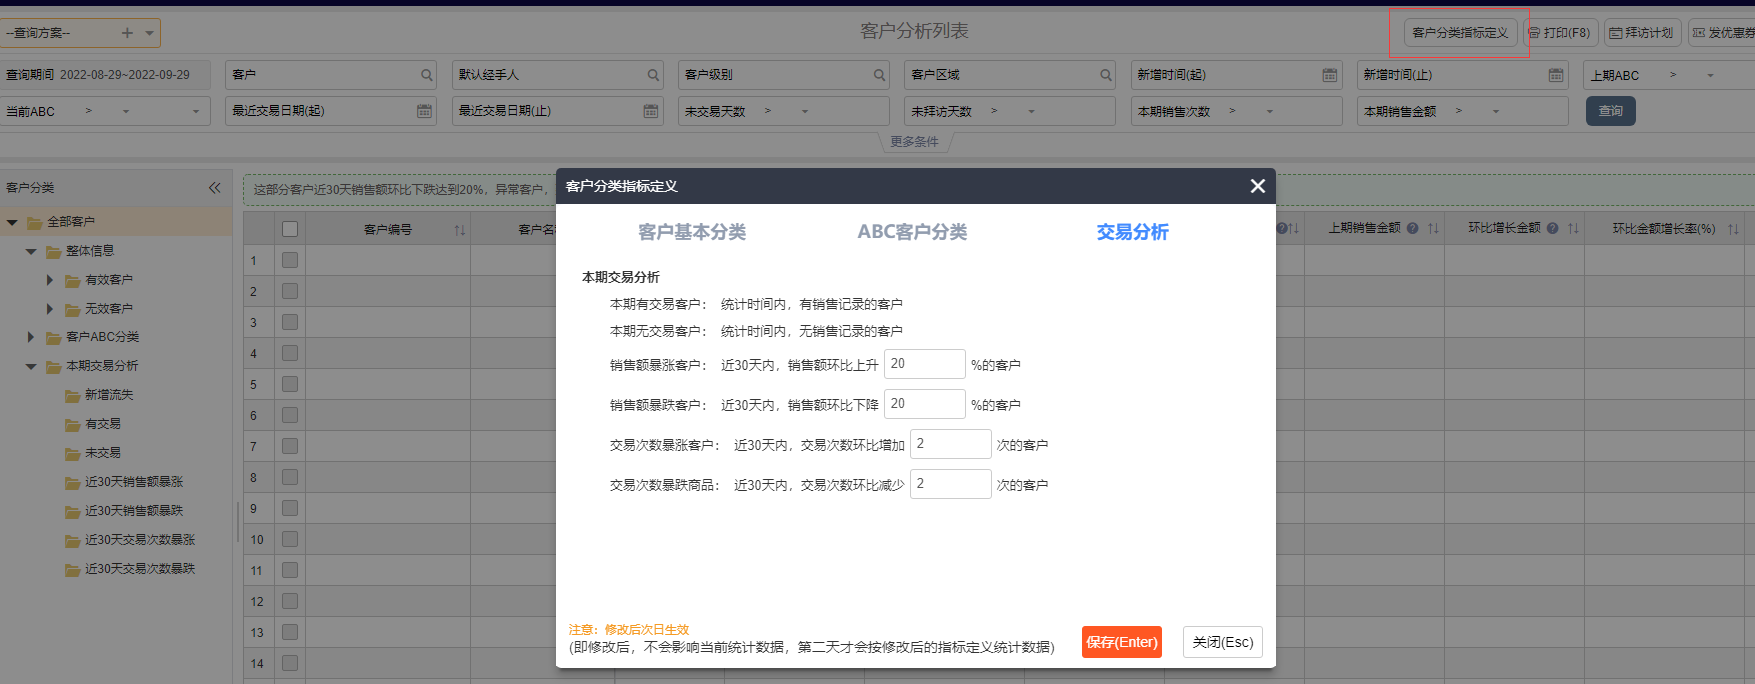This screenshot has height=684, width=1755.
Task: Check the row 13 checkbox
Action: point(290,632)
